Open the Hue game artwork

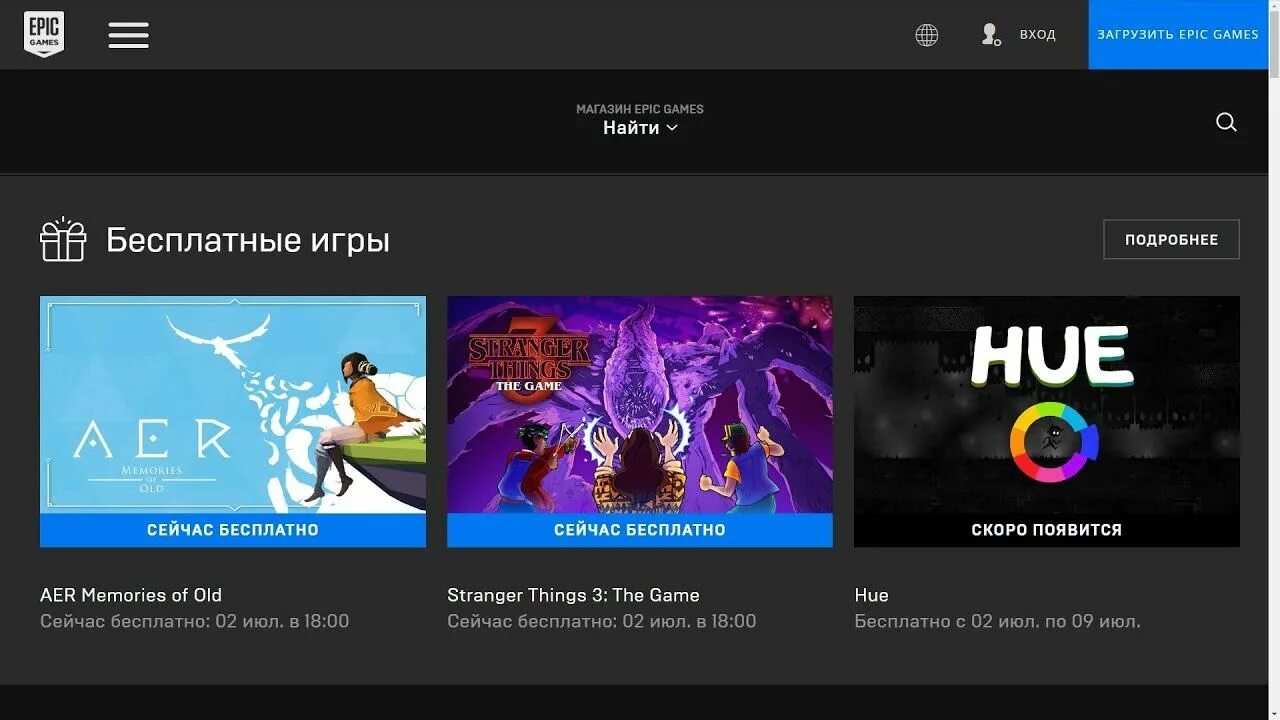click(1047, 404)
